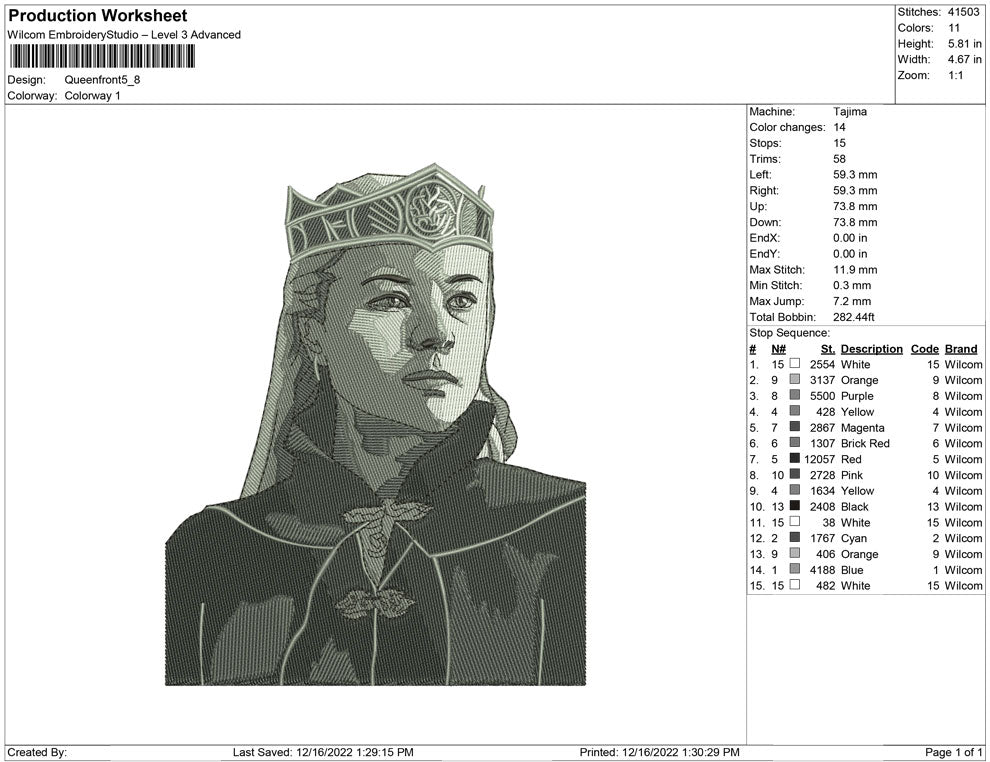The width and height of the screenshot is (990, 762).
Task: Select the Pink description in stop 8
Action: pyautogui.click(x=852, y=475)
